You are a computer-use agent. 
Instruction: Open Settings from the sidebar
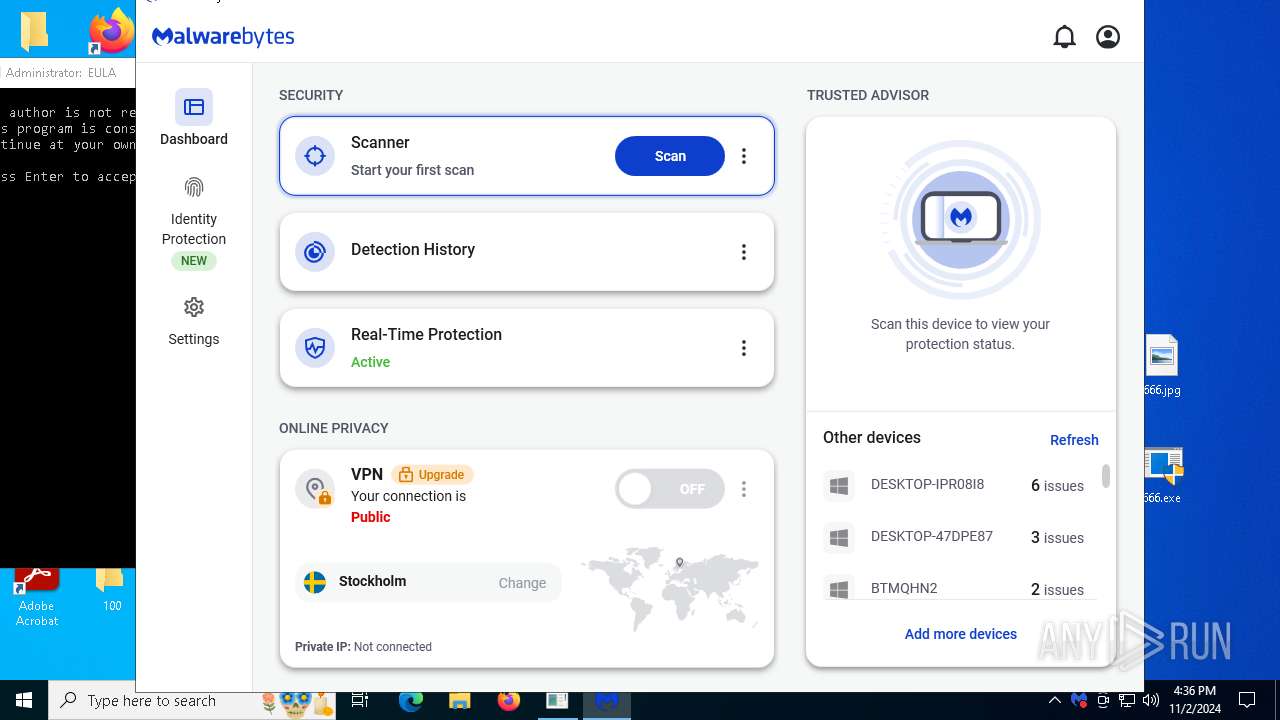(x=194, y=321)
